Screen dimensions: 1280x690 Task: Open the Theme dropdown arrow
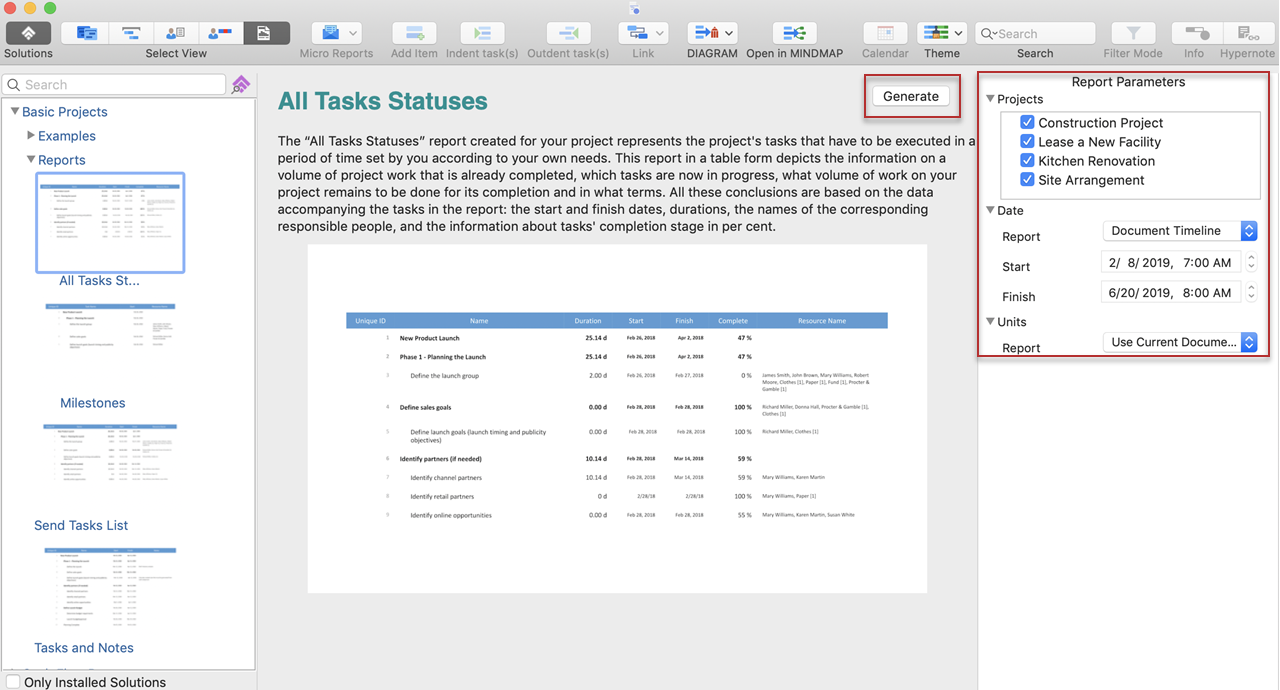tap(960, 33)
